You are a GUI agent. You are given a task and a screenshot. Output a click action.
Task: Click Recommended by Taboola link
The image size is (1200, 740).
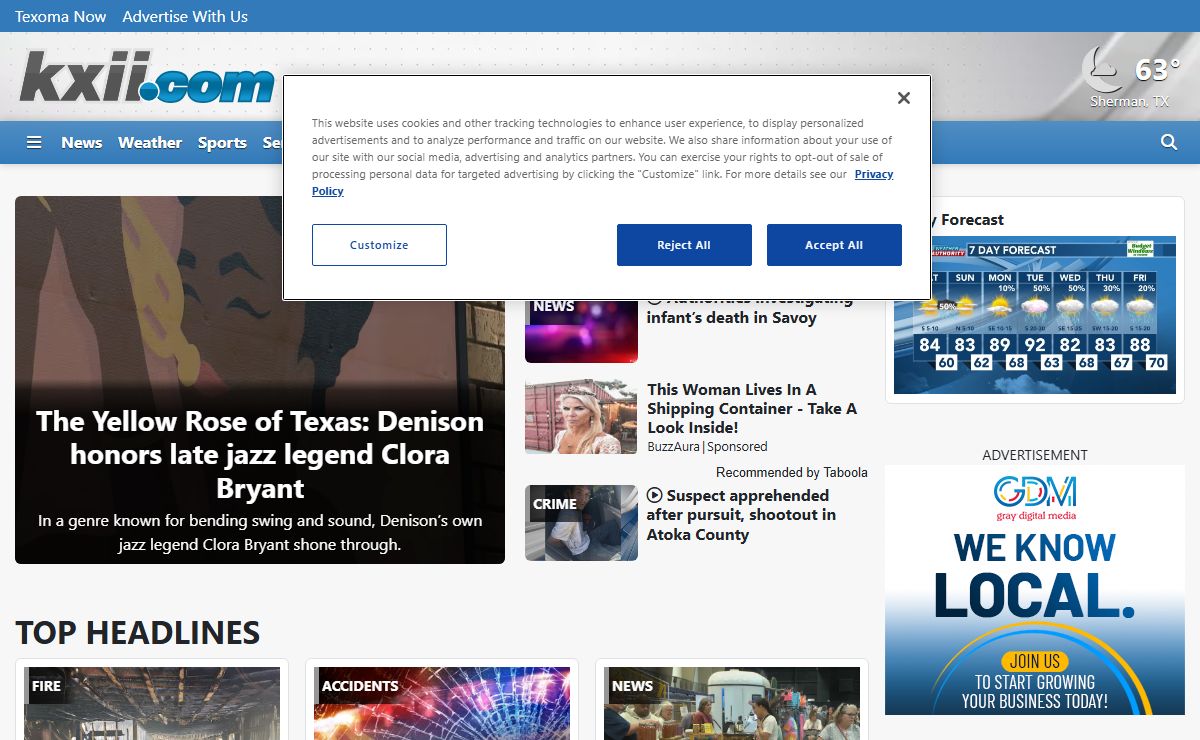(792, 472)
